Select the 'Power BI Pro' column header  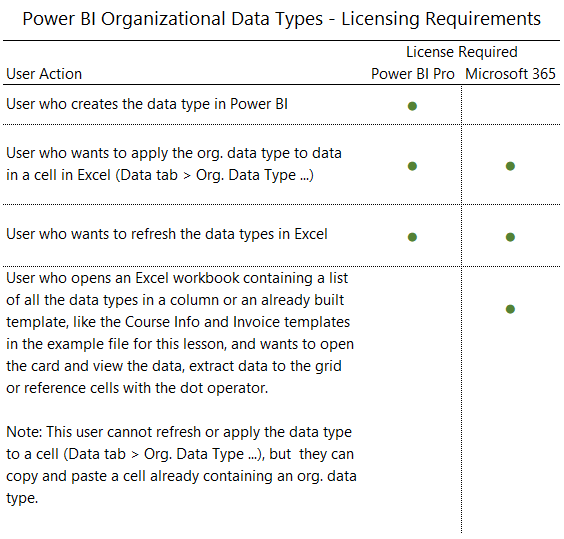click(413, 74)
